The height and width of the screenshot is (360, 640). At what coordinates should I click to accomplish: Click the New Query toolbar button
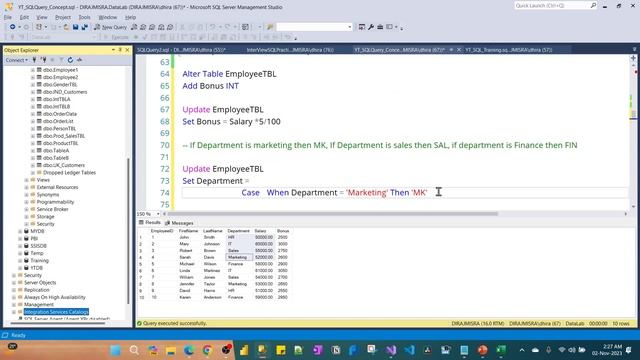[111, 27]
